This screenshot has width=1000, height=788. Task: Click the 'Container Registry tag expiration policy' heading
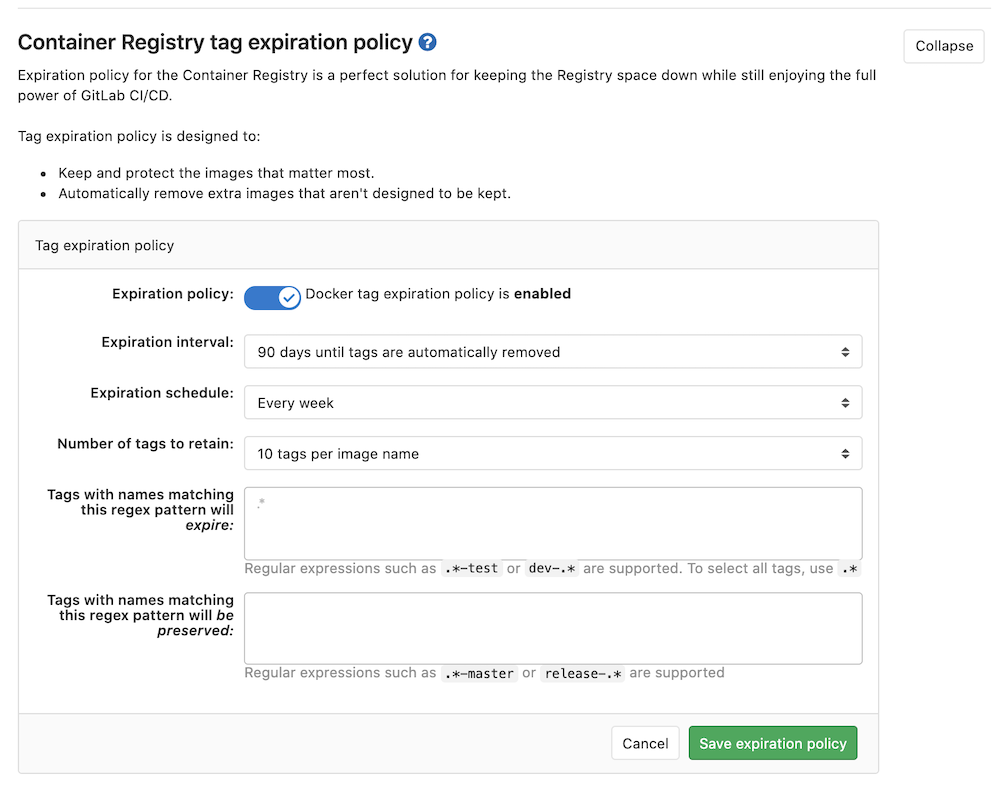click(213, 42)
